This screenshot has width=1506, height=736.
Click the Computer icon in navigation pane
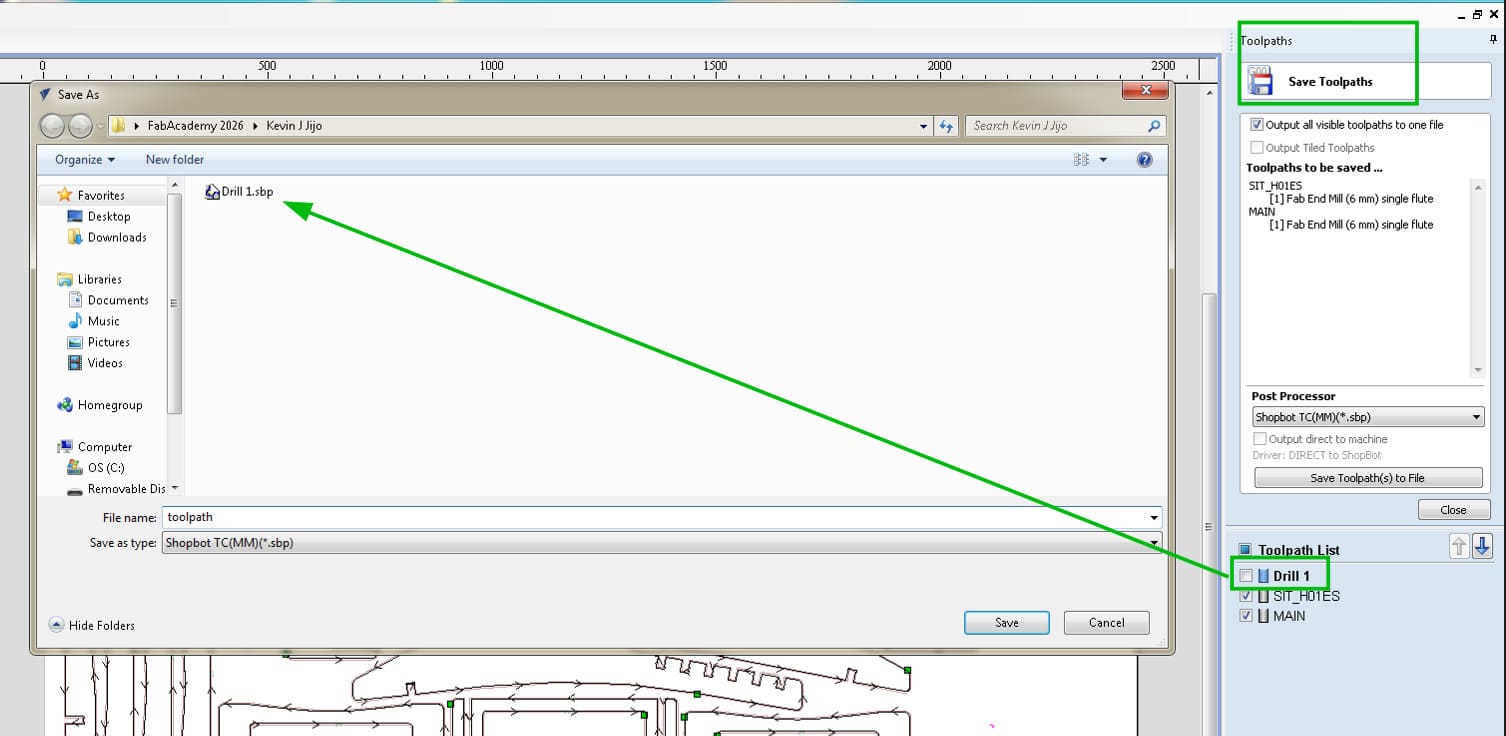point(65,447)
